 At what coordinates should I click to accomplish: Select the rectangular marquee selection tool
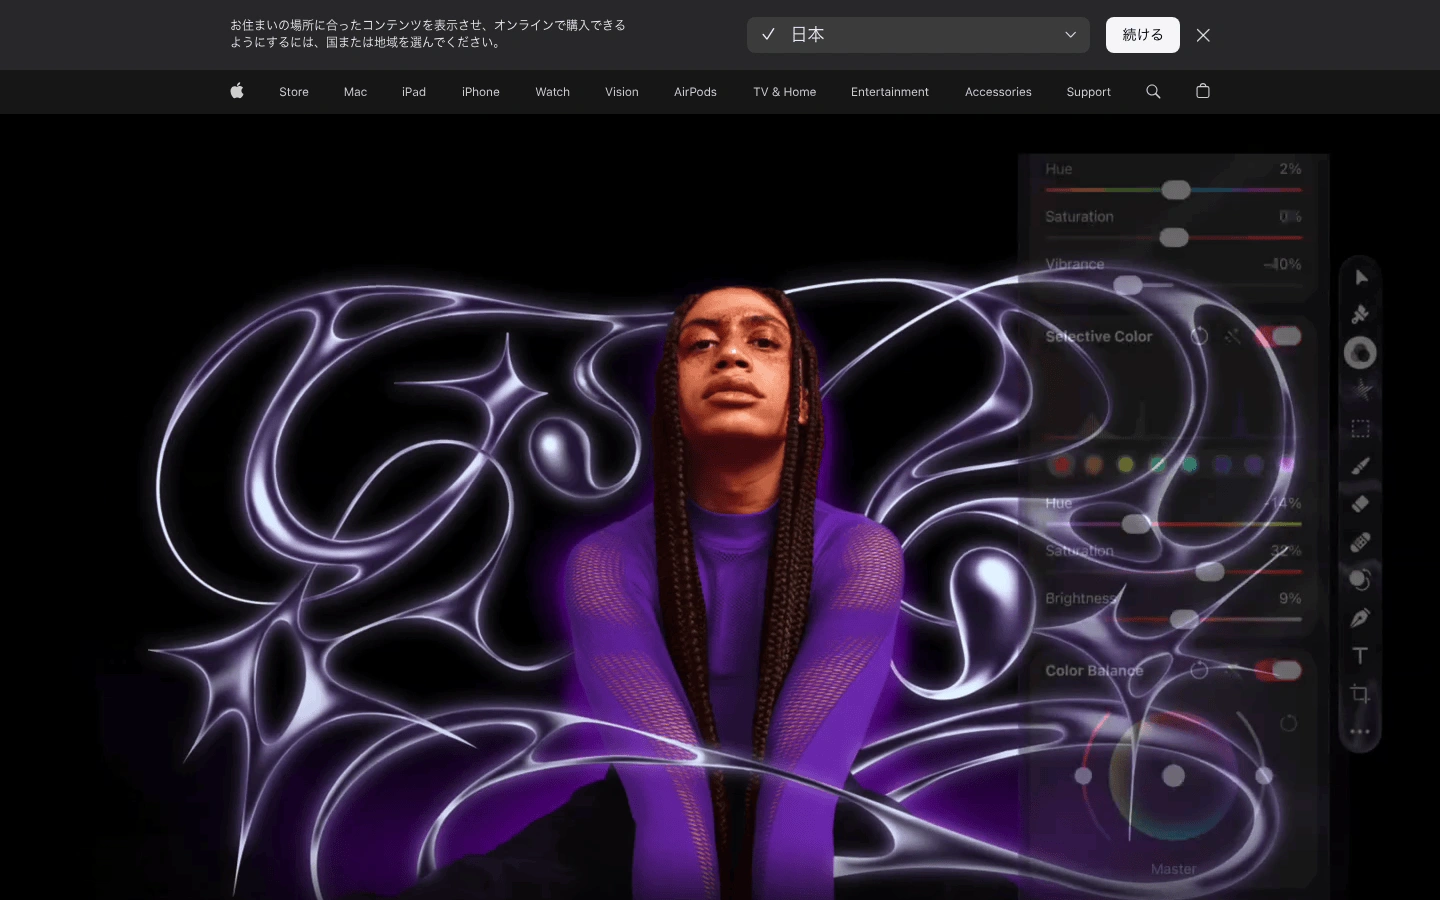(1360, 429)
